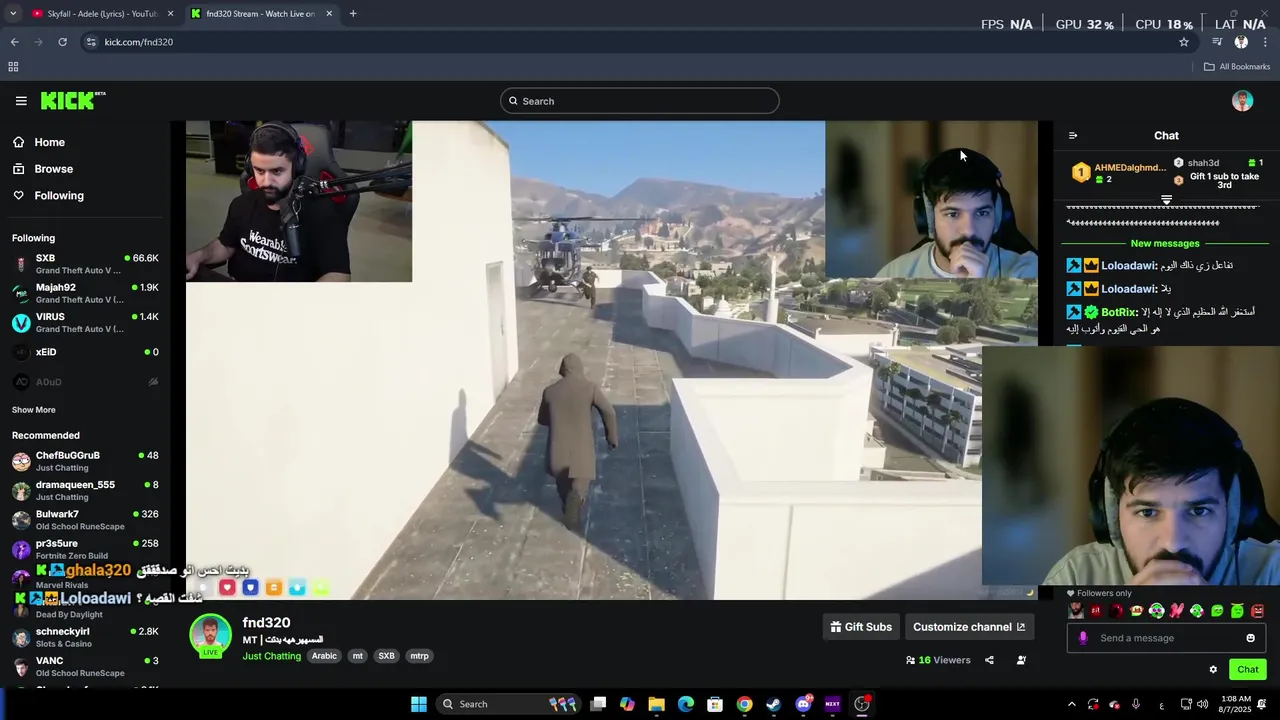Select the fnd320 Stream browser tab
The width and height of the screenshot is (1280, 720).
[x=261, y=14]
